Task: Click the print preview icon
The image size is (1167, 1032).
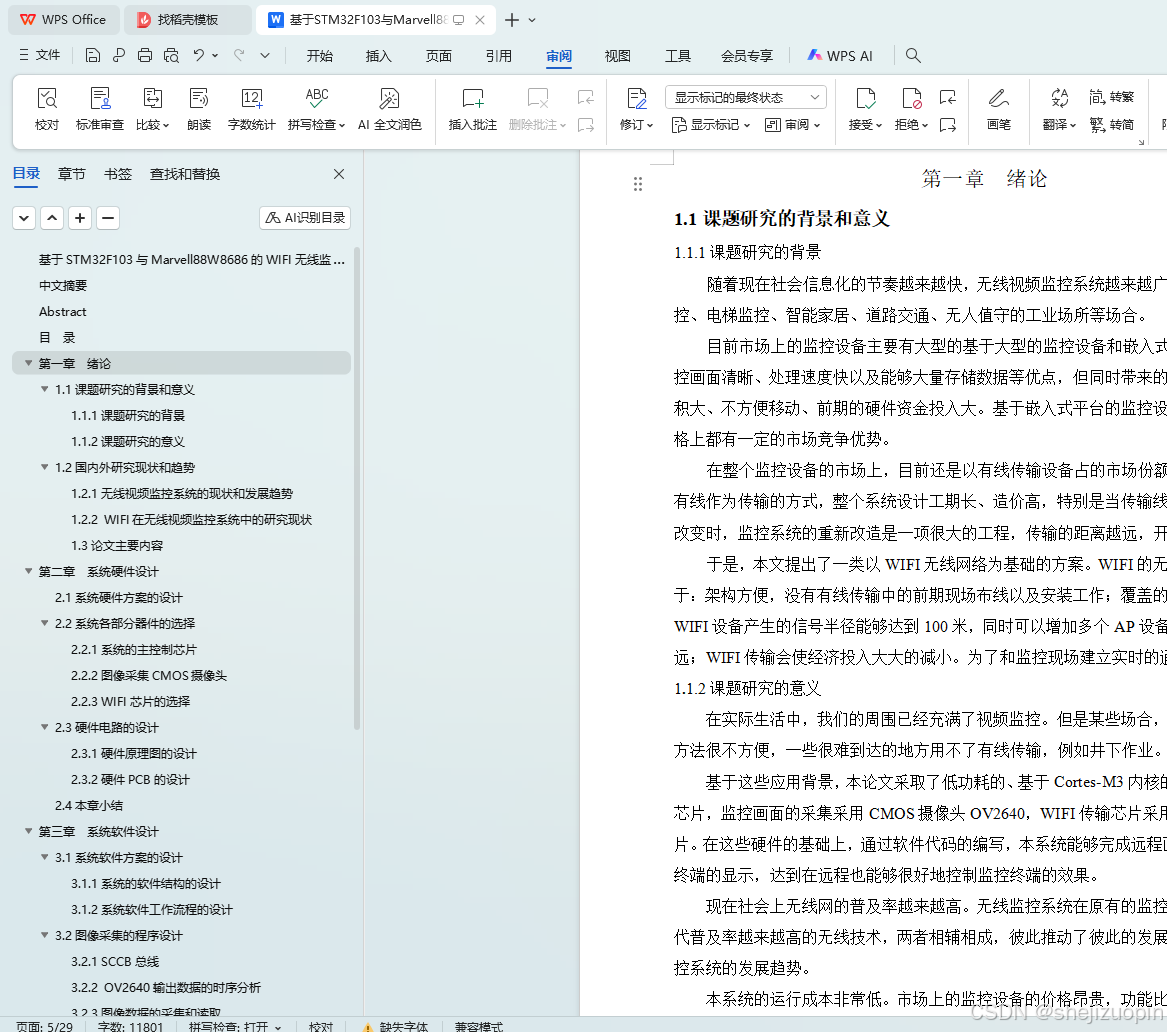Action: click(171, 56)
